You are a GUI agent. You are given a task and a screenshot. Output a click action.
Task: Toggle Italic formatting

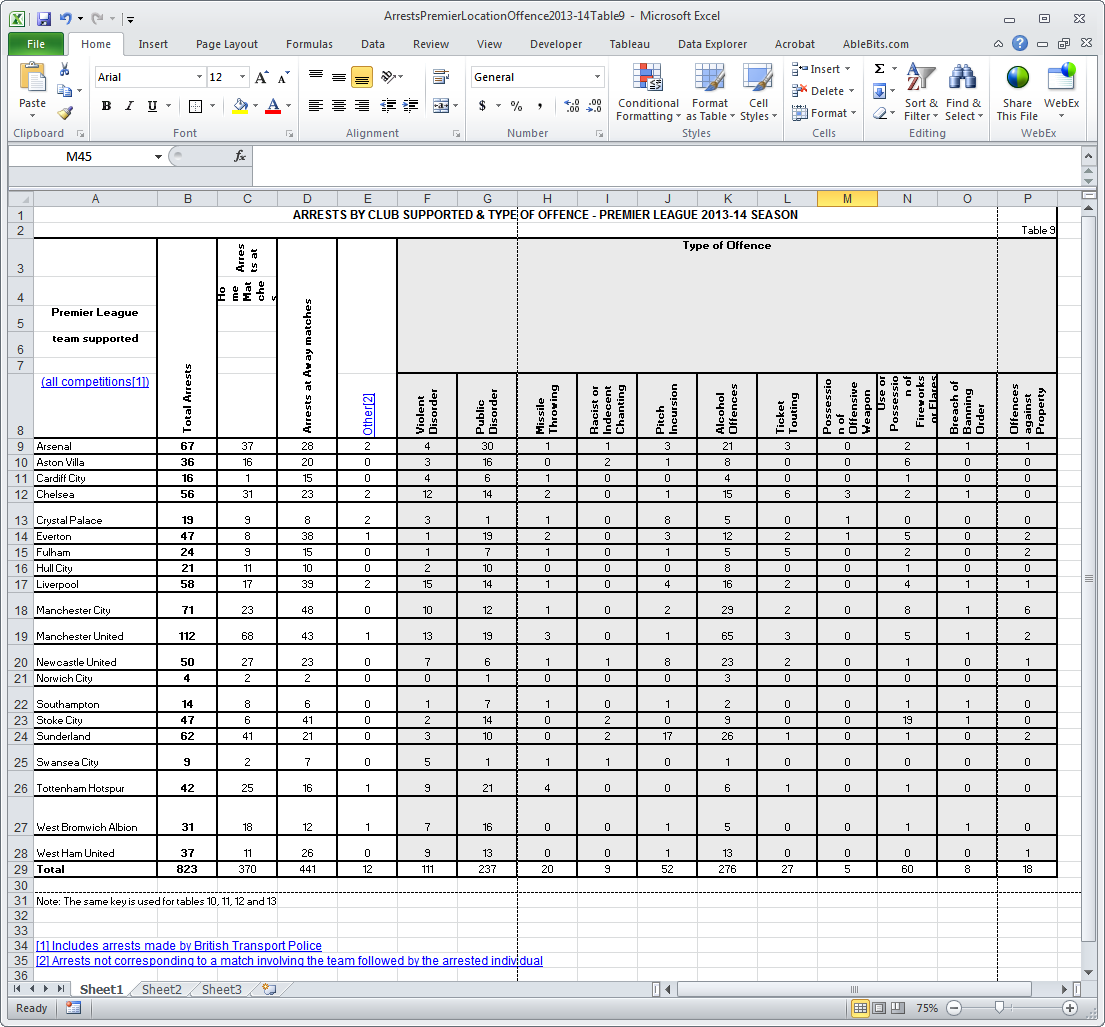coord(129,106)
